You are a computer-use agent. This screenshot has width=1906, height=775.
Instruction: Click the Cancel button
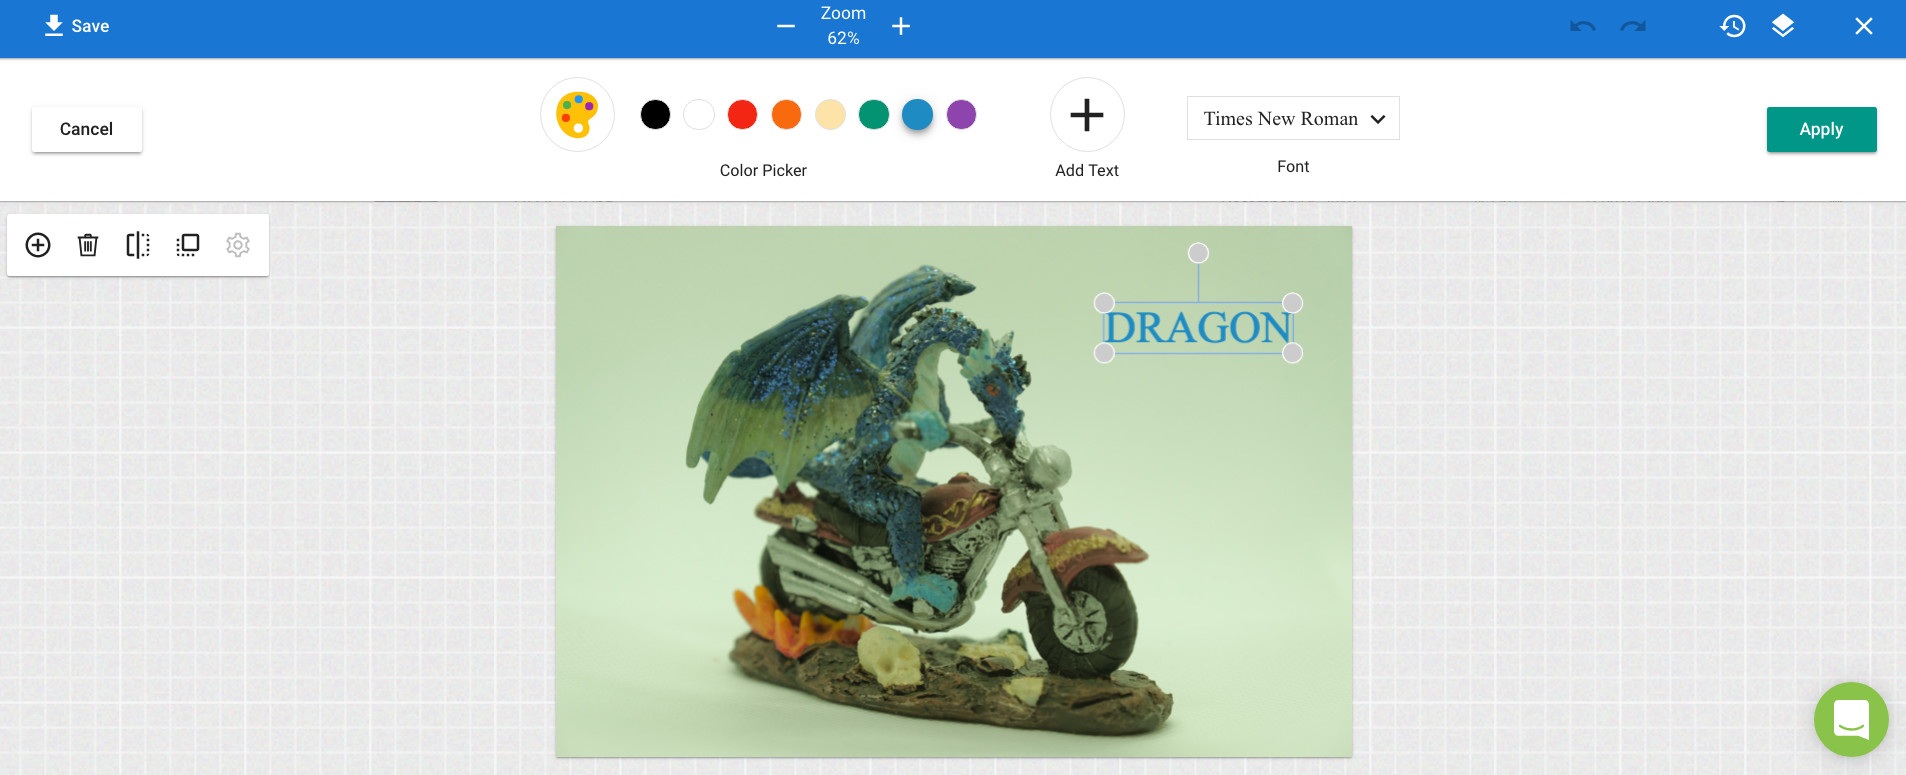[87, 129]
